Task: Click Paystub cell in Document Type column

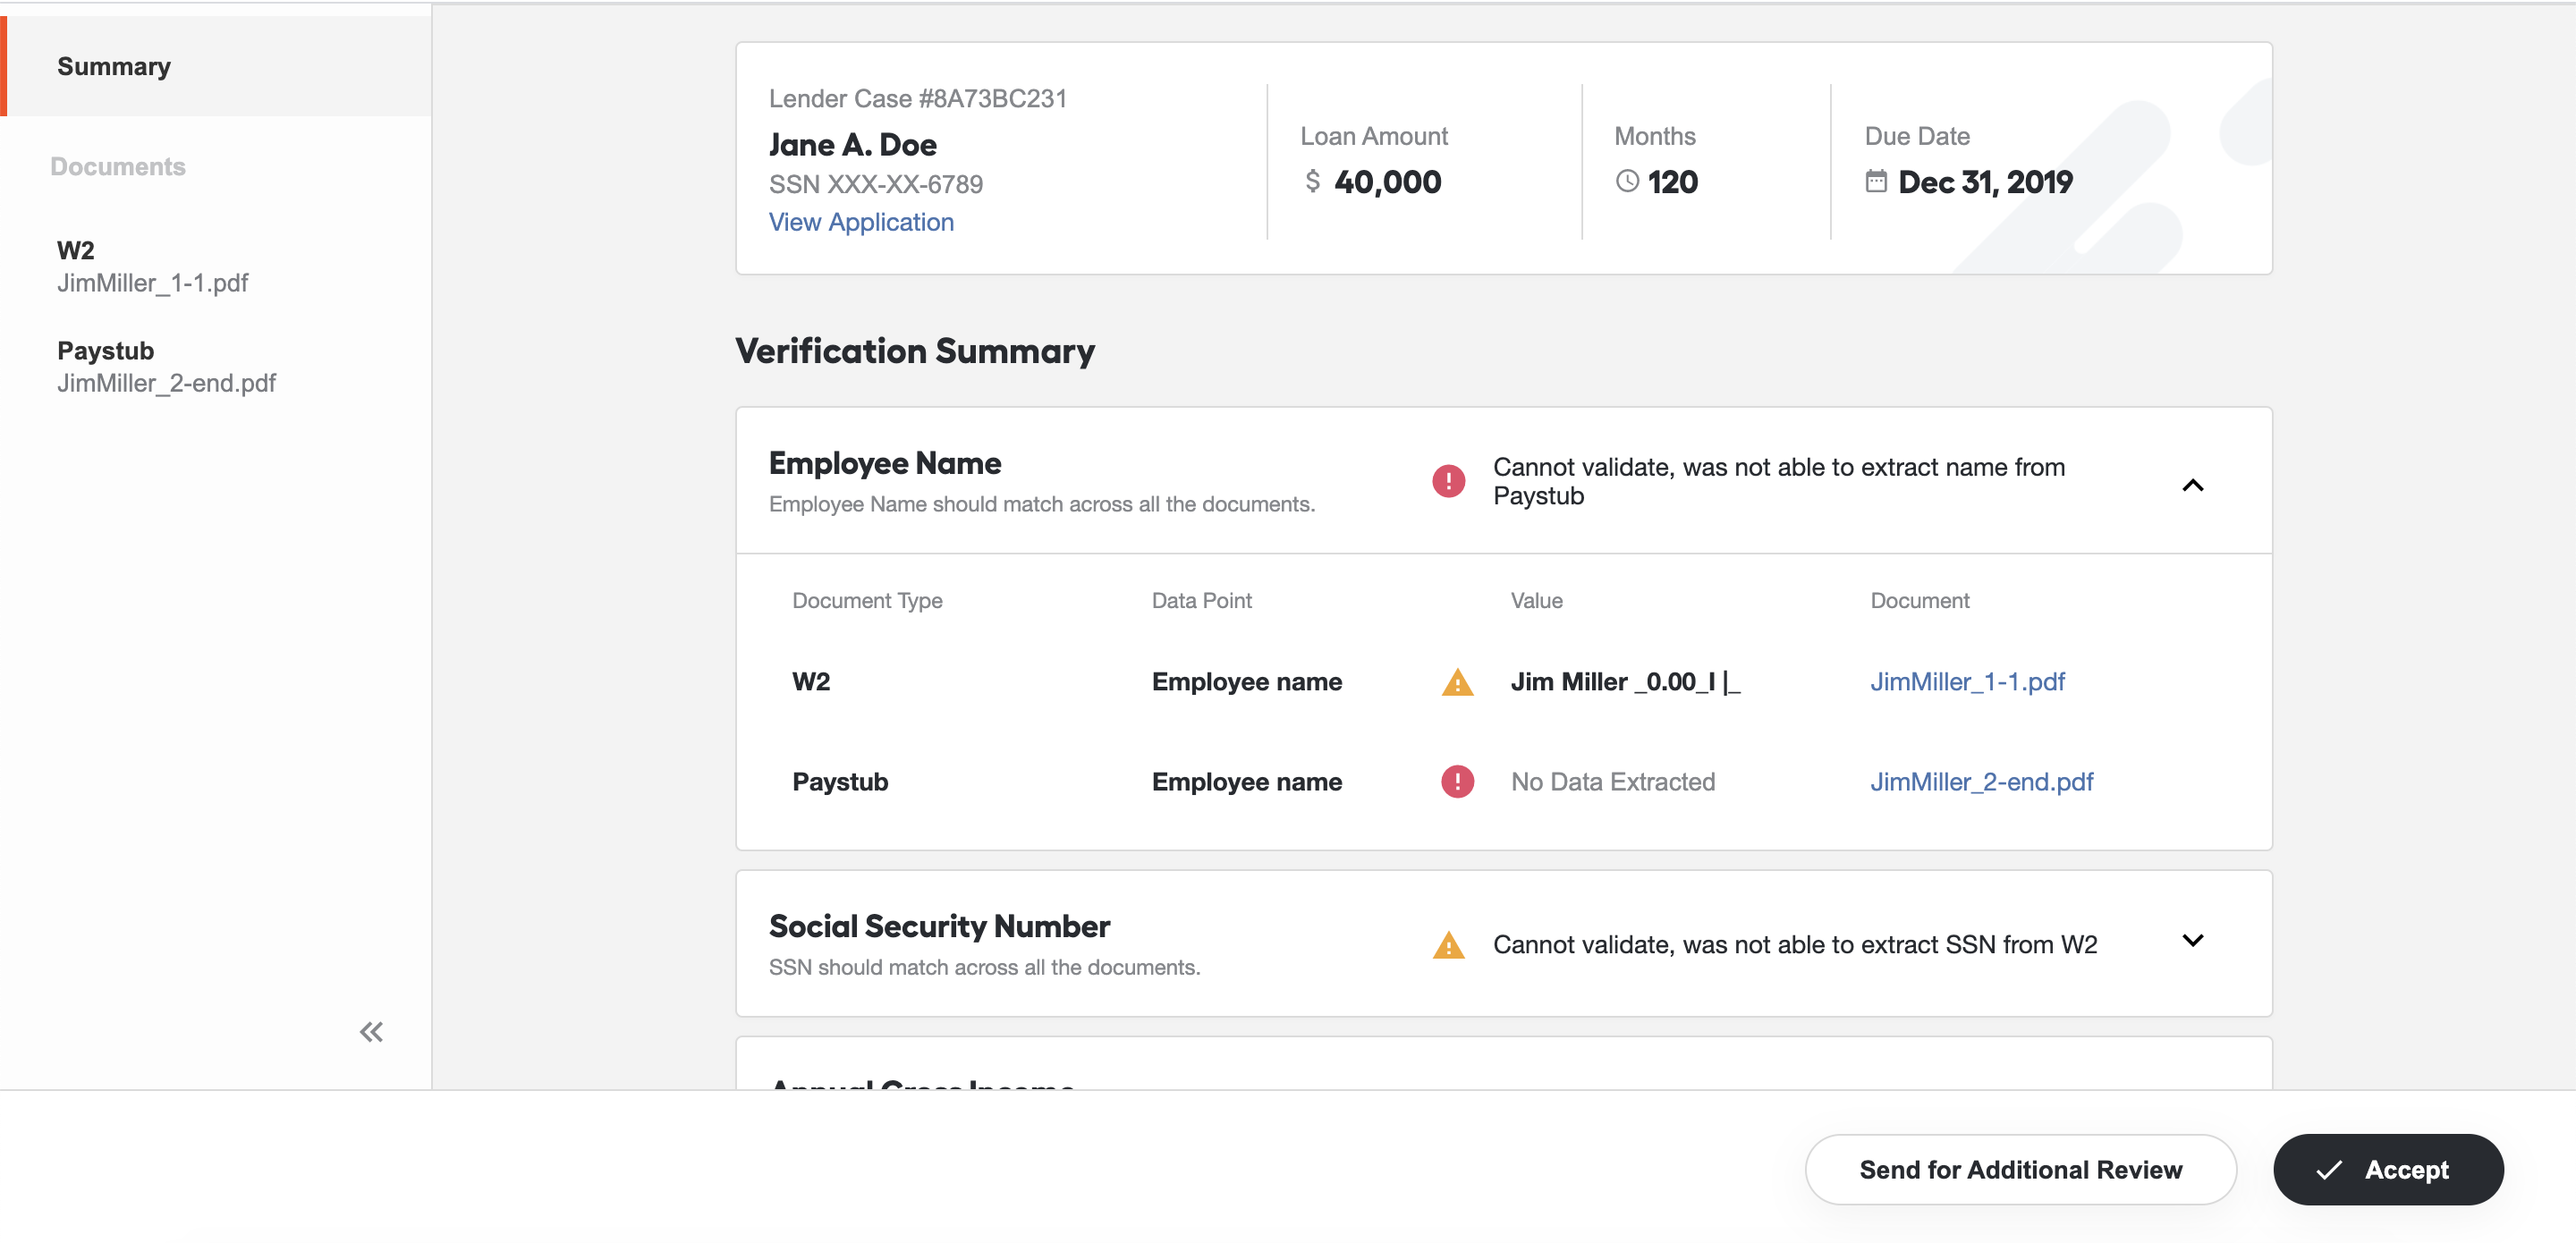Action: click(840, 782)
